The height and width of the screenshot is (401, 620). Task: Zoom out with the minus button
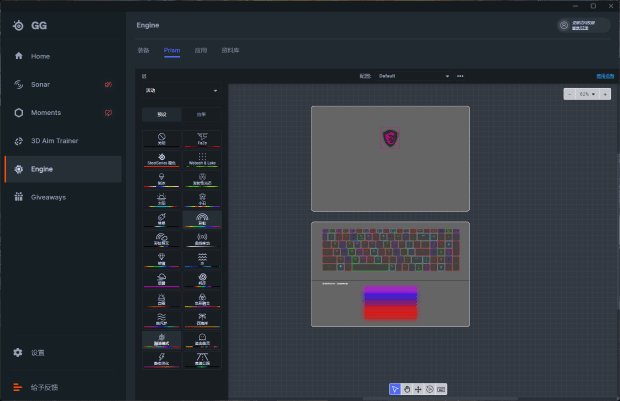point(569,94)
